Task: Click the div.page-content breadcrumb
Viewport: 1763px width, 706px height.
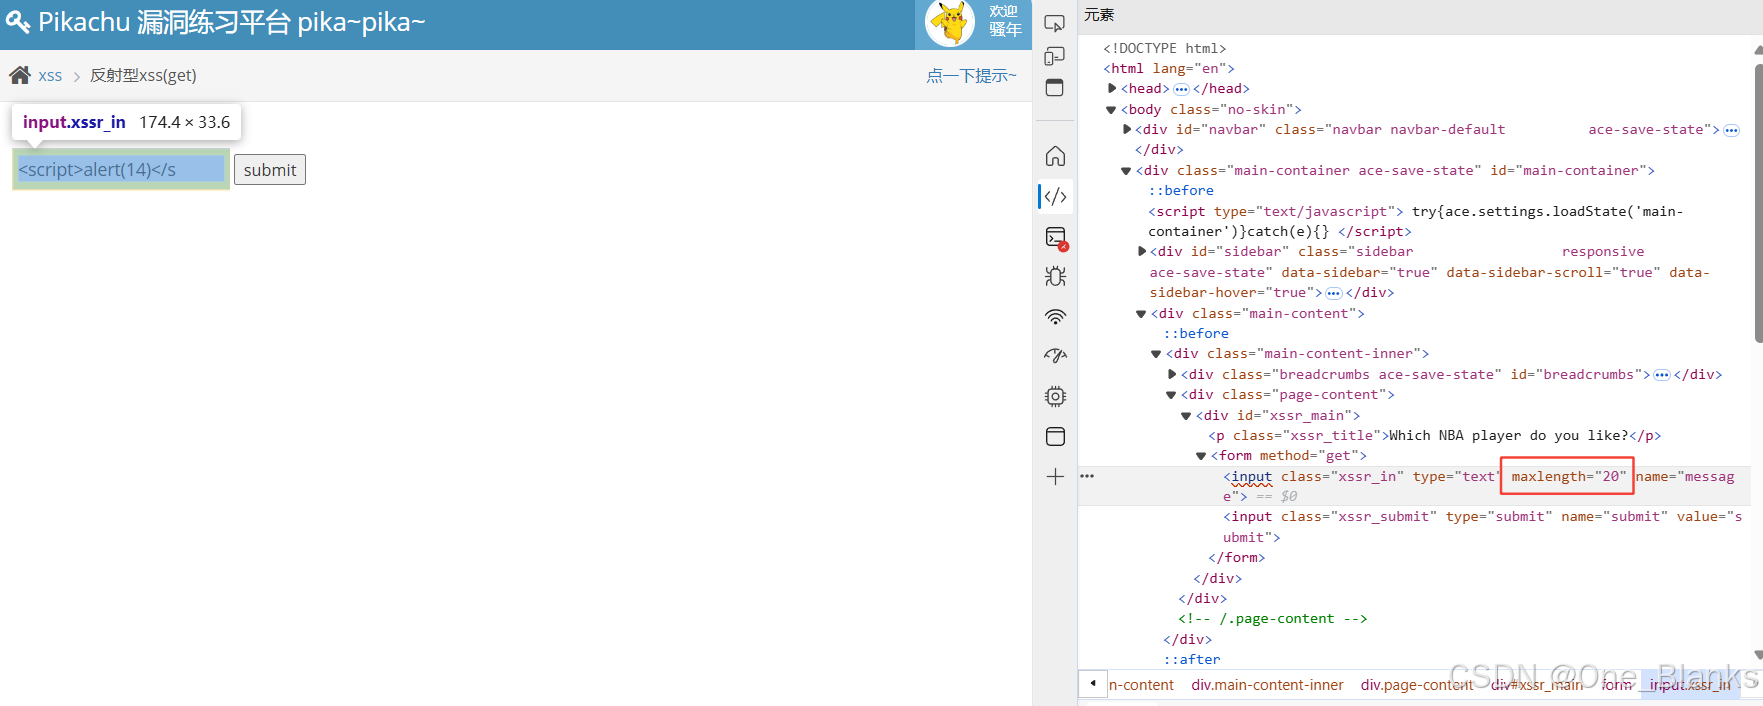Action: (x=1416, y=685)
